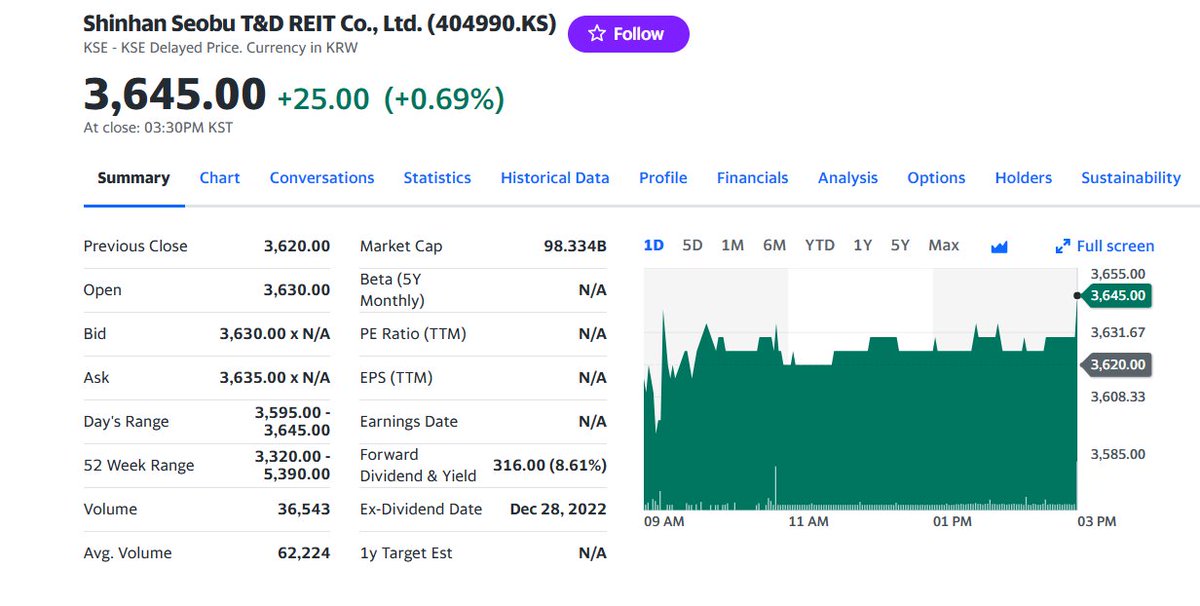Click the KSE Delayed Price currency note
The image size is (1200, 606).
click(x=220, y=48)
